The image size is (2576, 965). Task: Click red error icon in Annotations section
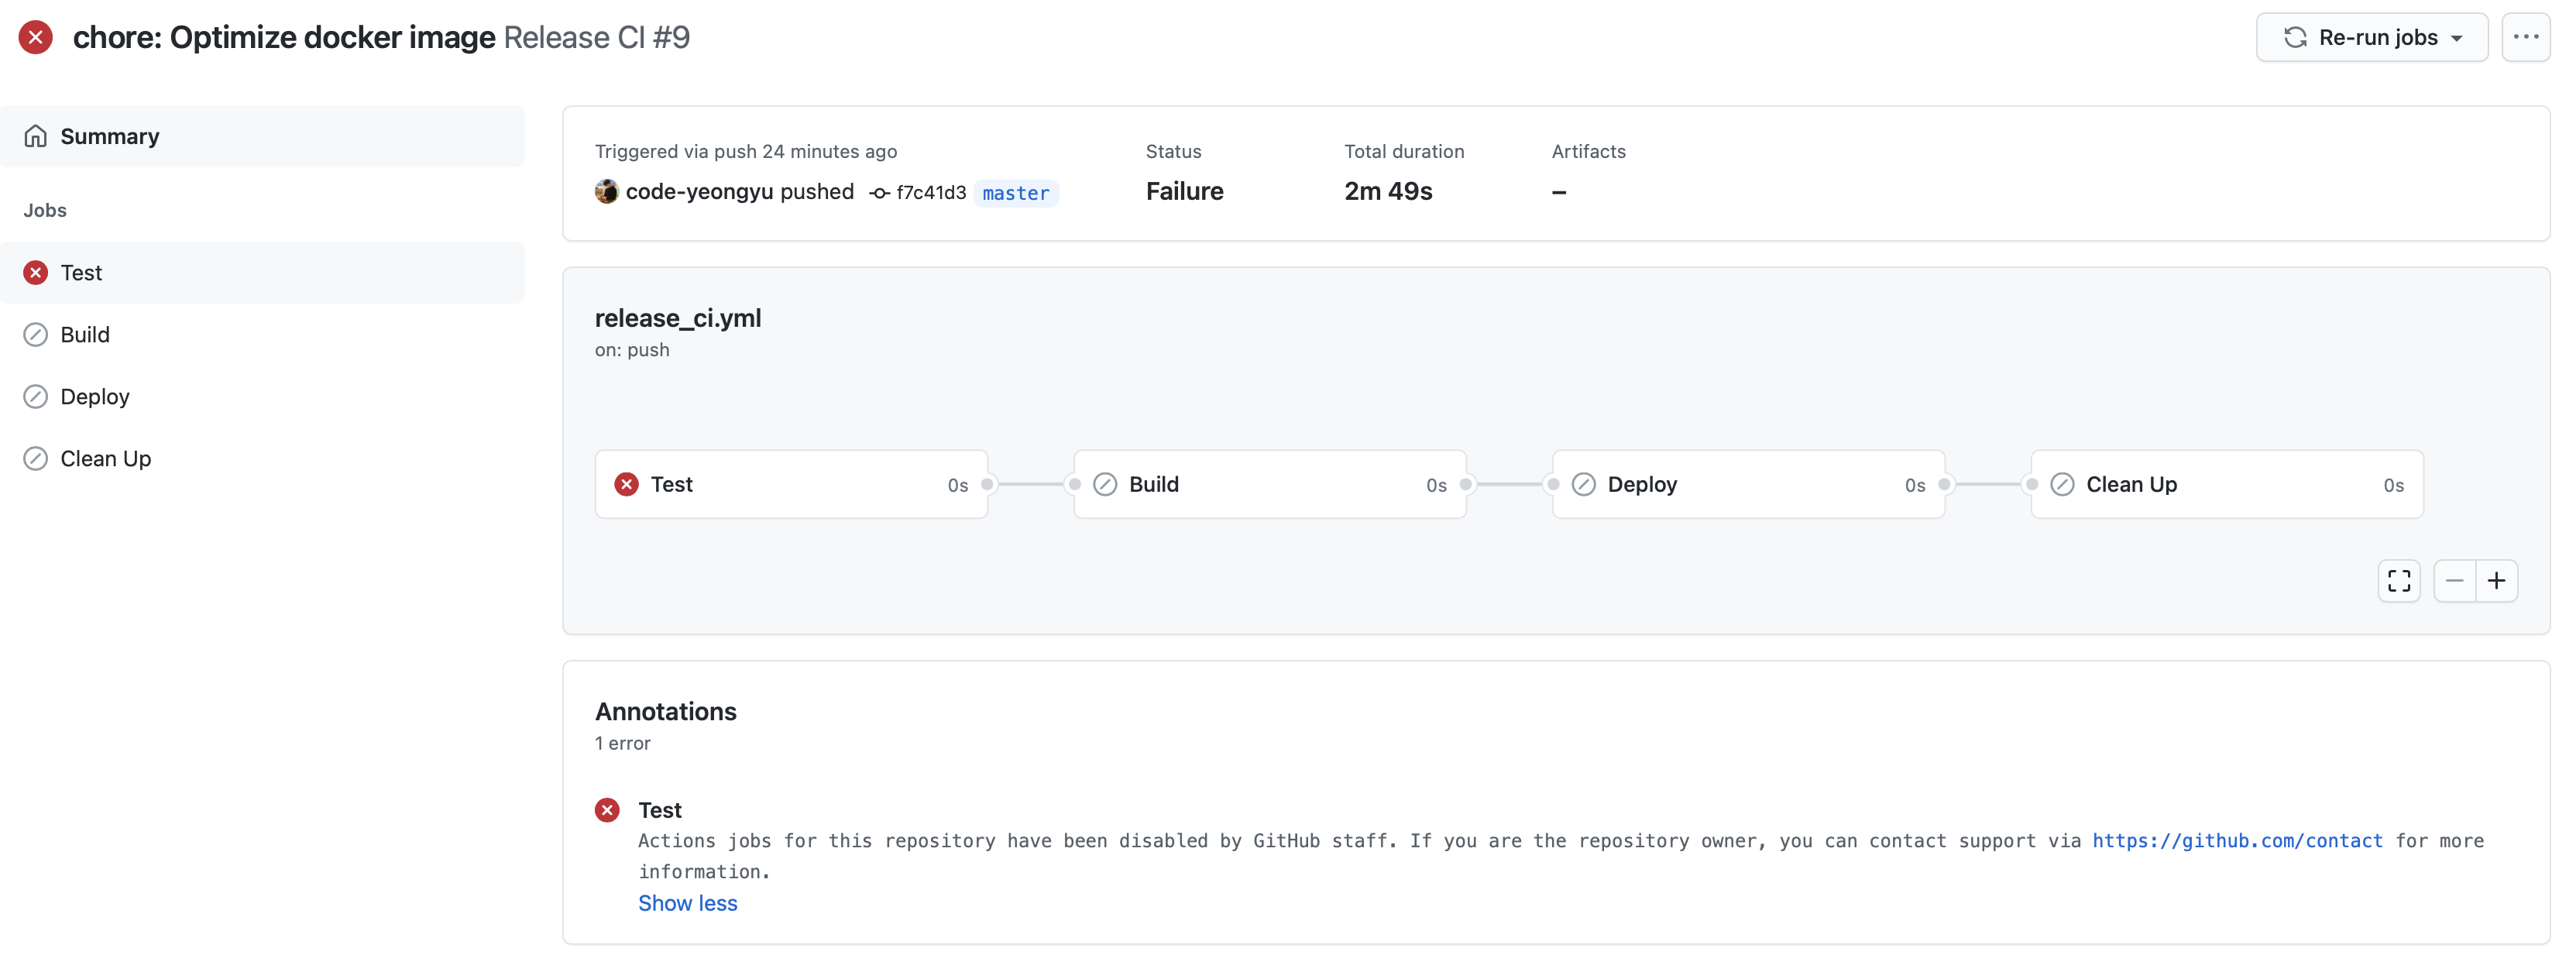click(607, 810)
